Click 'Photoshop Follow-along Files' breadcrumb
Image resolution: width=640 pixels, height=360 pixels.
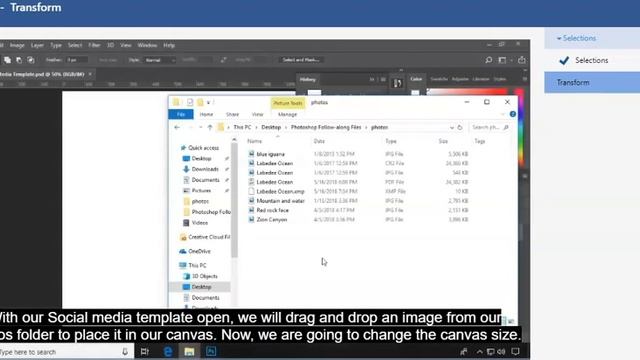click(x=326, y=127)
